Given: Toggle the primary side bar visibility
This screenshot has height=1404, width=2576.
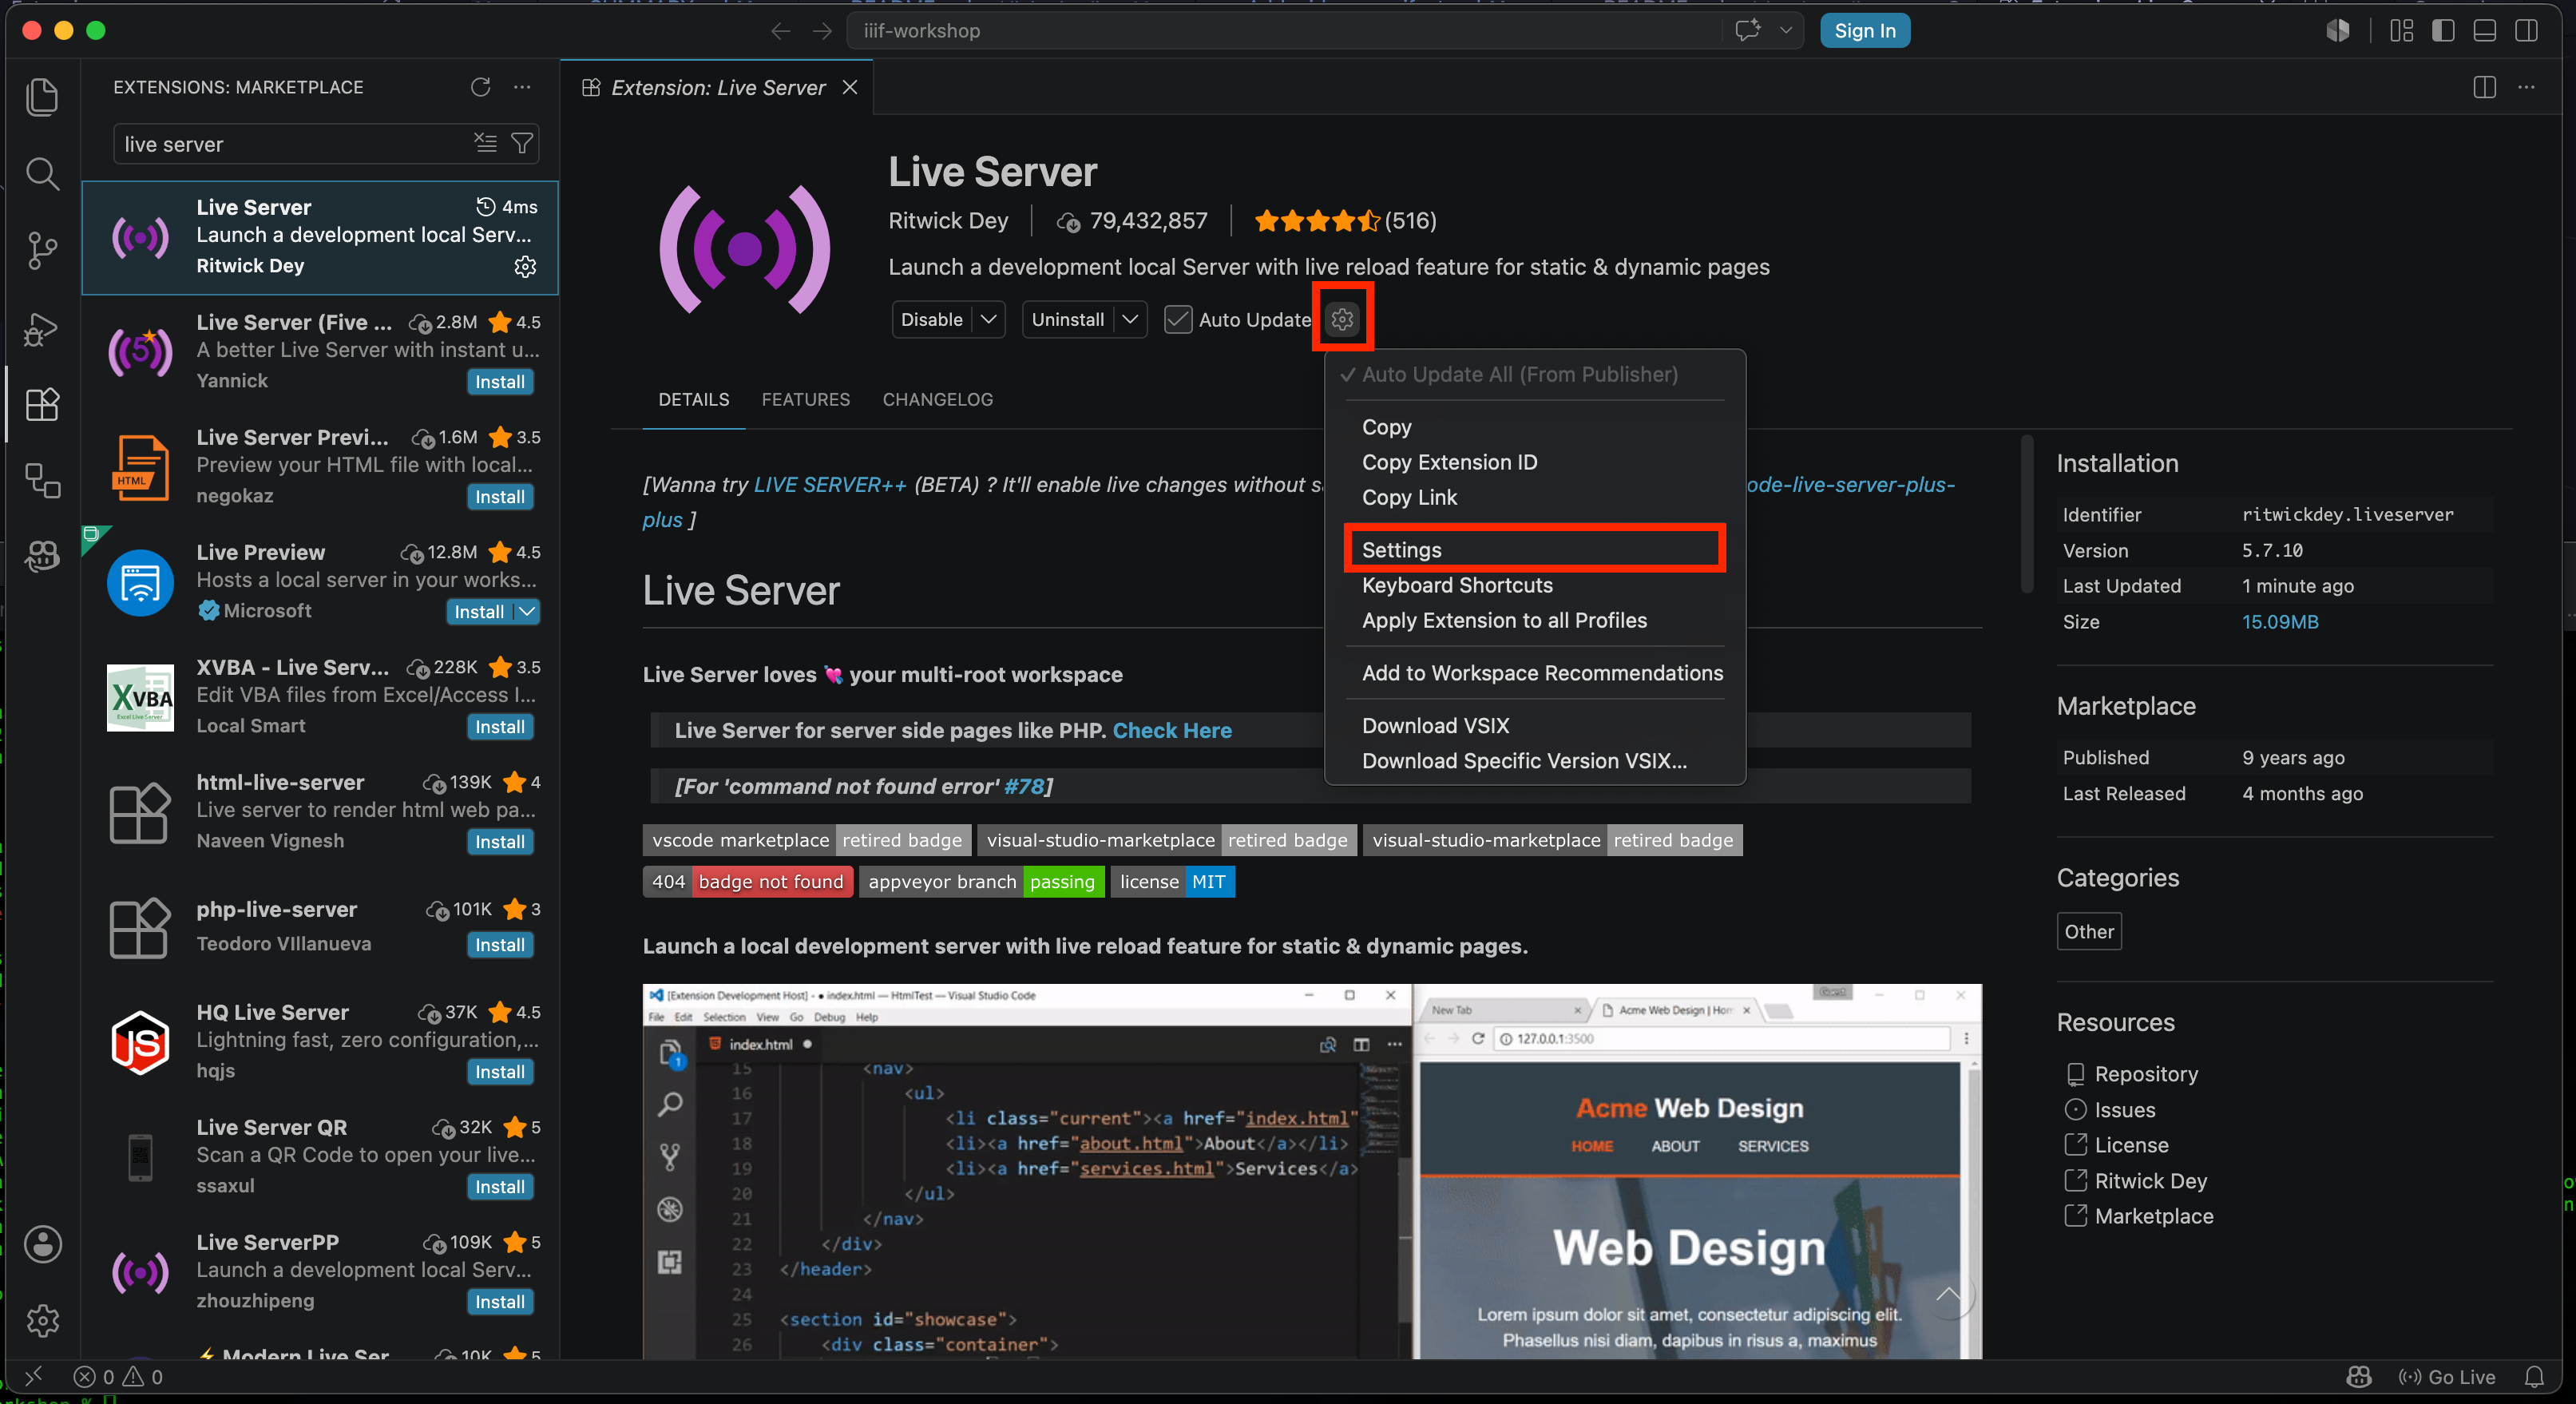Looking at the screenshot, I should pos(2442,31).
